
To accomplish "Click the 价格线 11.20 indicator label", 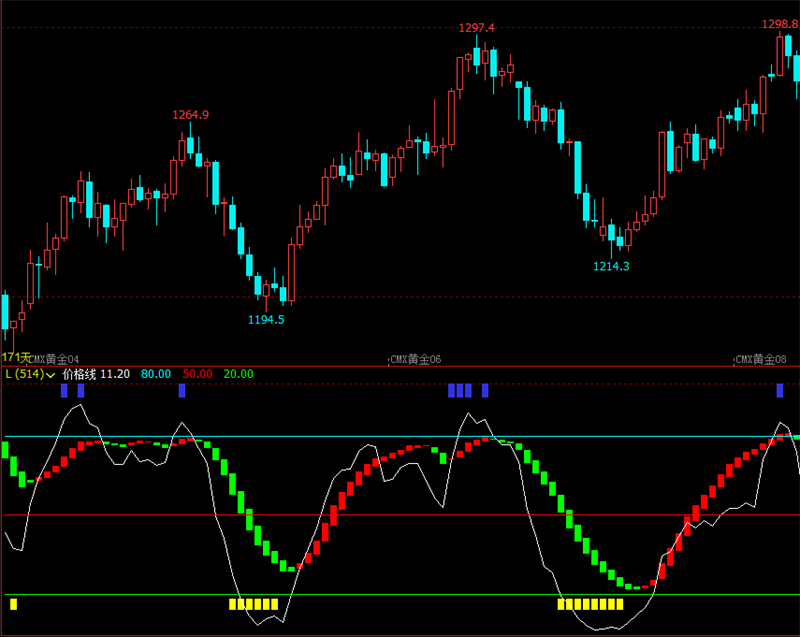I will [x=96, y=374].
